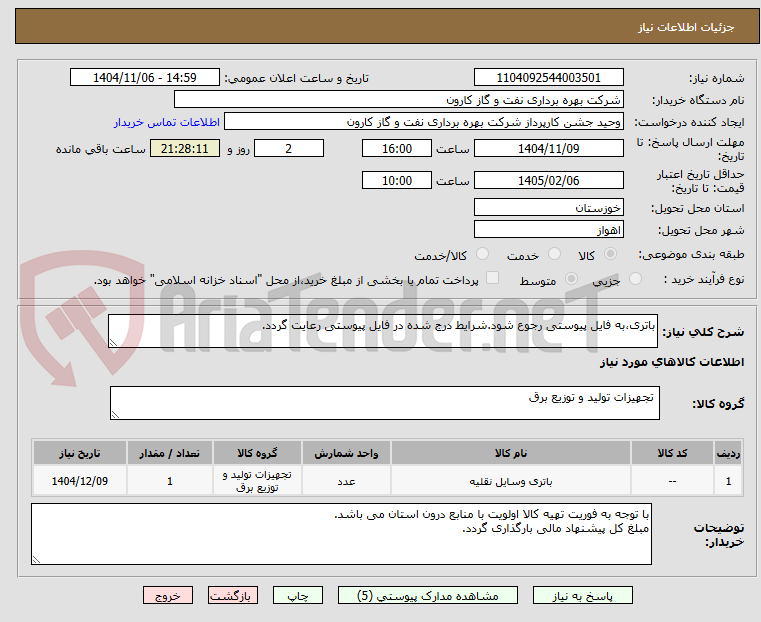The width and height of the screenshot is (761, 622).
Task: Click the گروه کالا textarea
Action: pyautogui.click(x=384, y=403)
